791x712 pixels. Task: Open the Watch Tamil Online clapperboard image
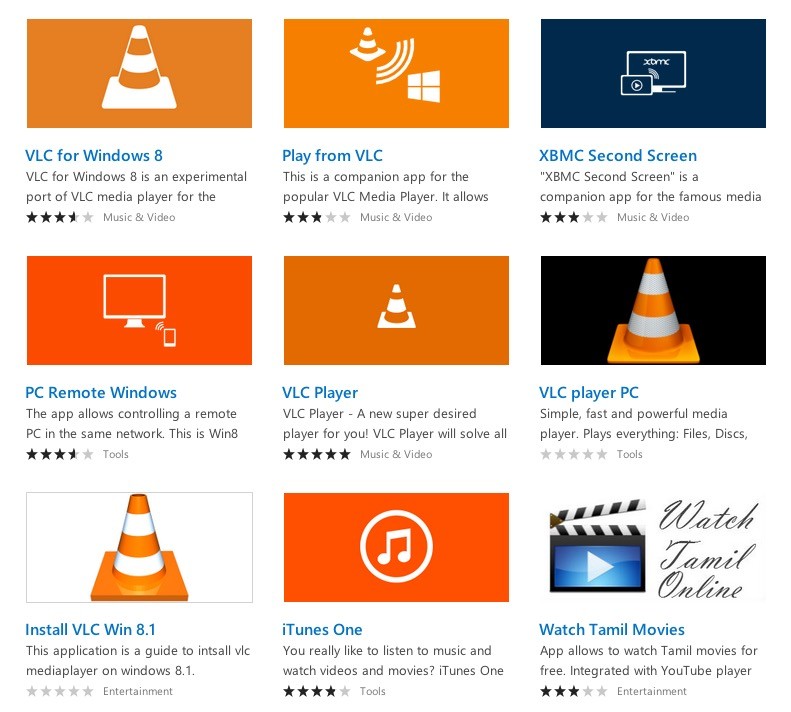[x=653, y=547]
